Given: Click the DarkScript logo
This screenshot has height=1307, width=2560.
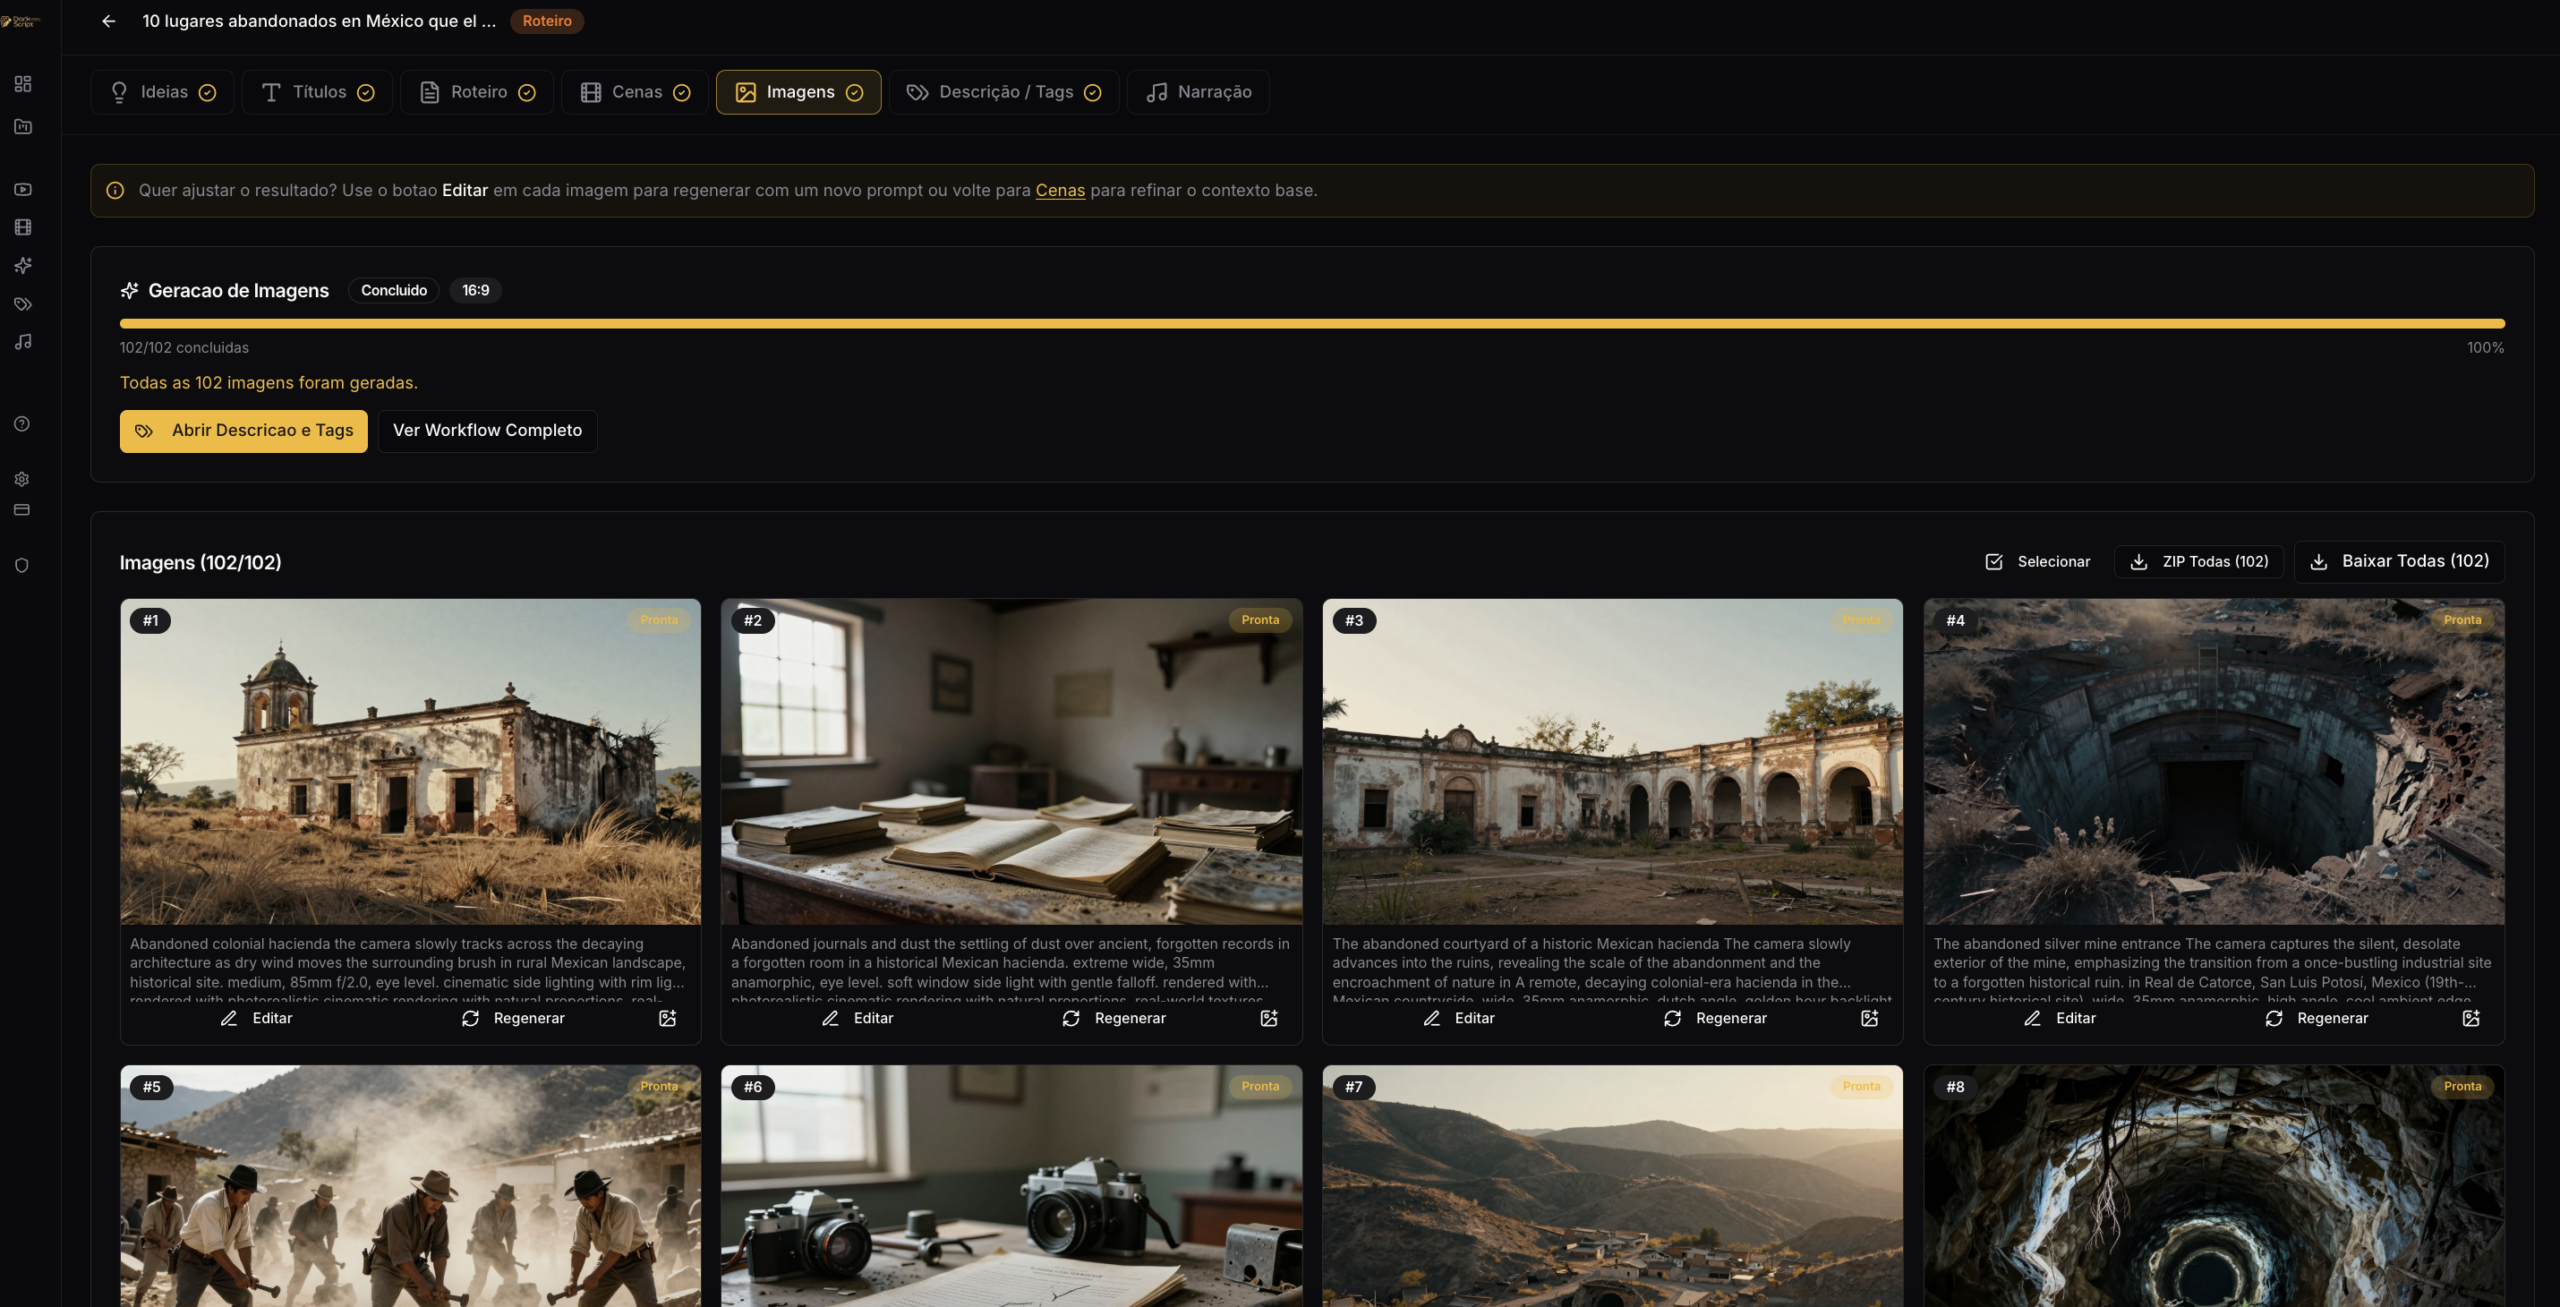Looking at the screenshot, I should click(21, 21).
